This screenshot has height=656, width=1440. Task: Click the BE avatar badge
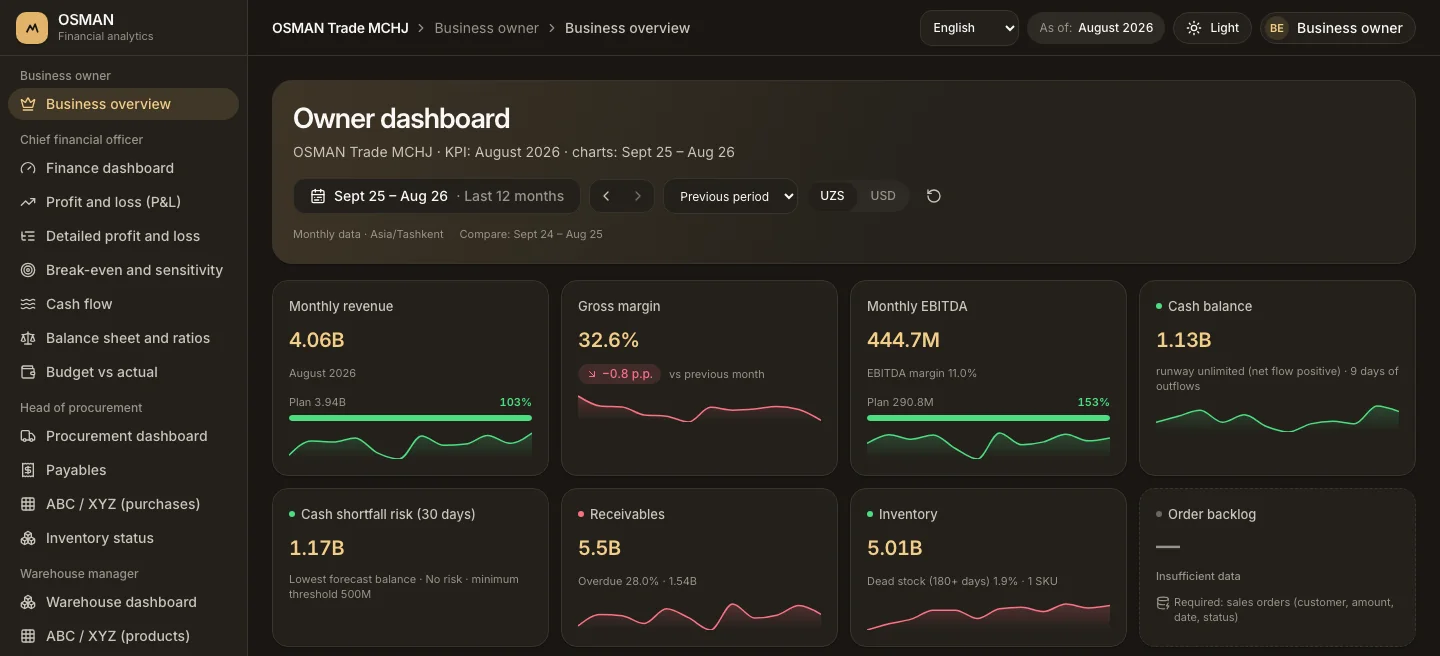coord(1277,28)
